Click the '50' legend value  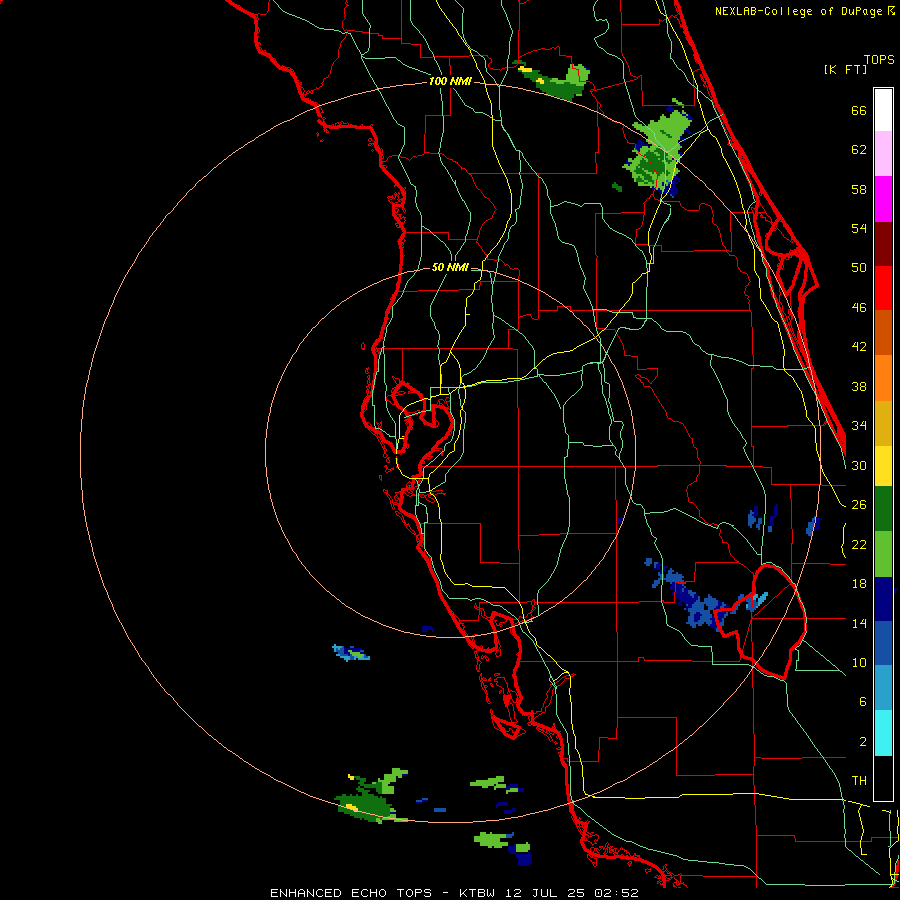click(x=859, y=268)
